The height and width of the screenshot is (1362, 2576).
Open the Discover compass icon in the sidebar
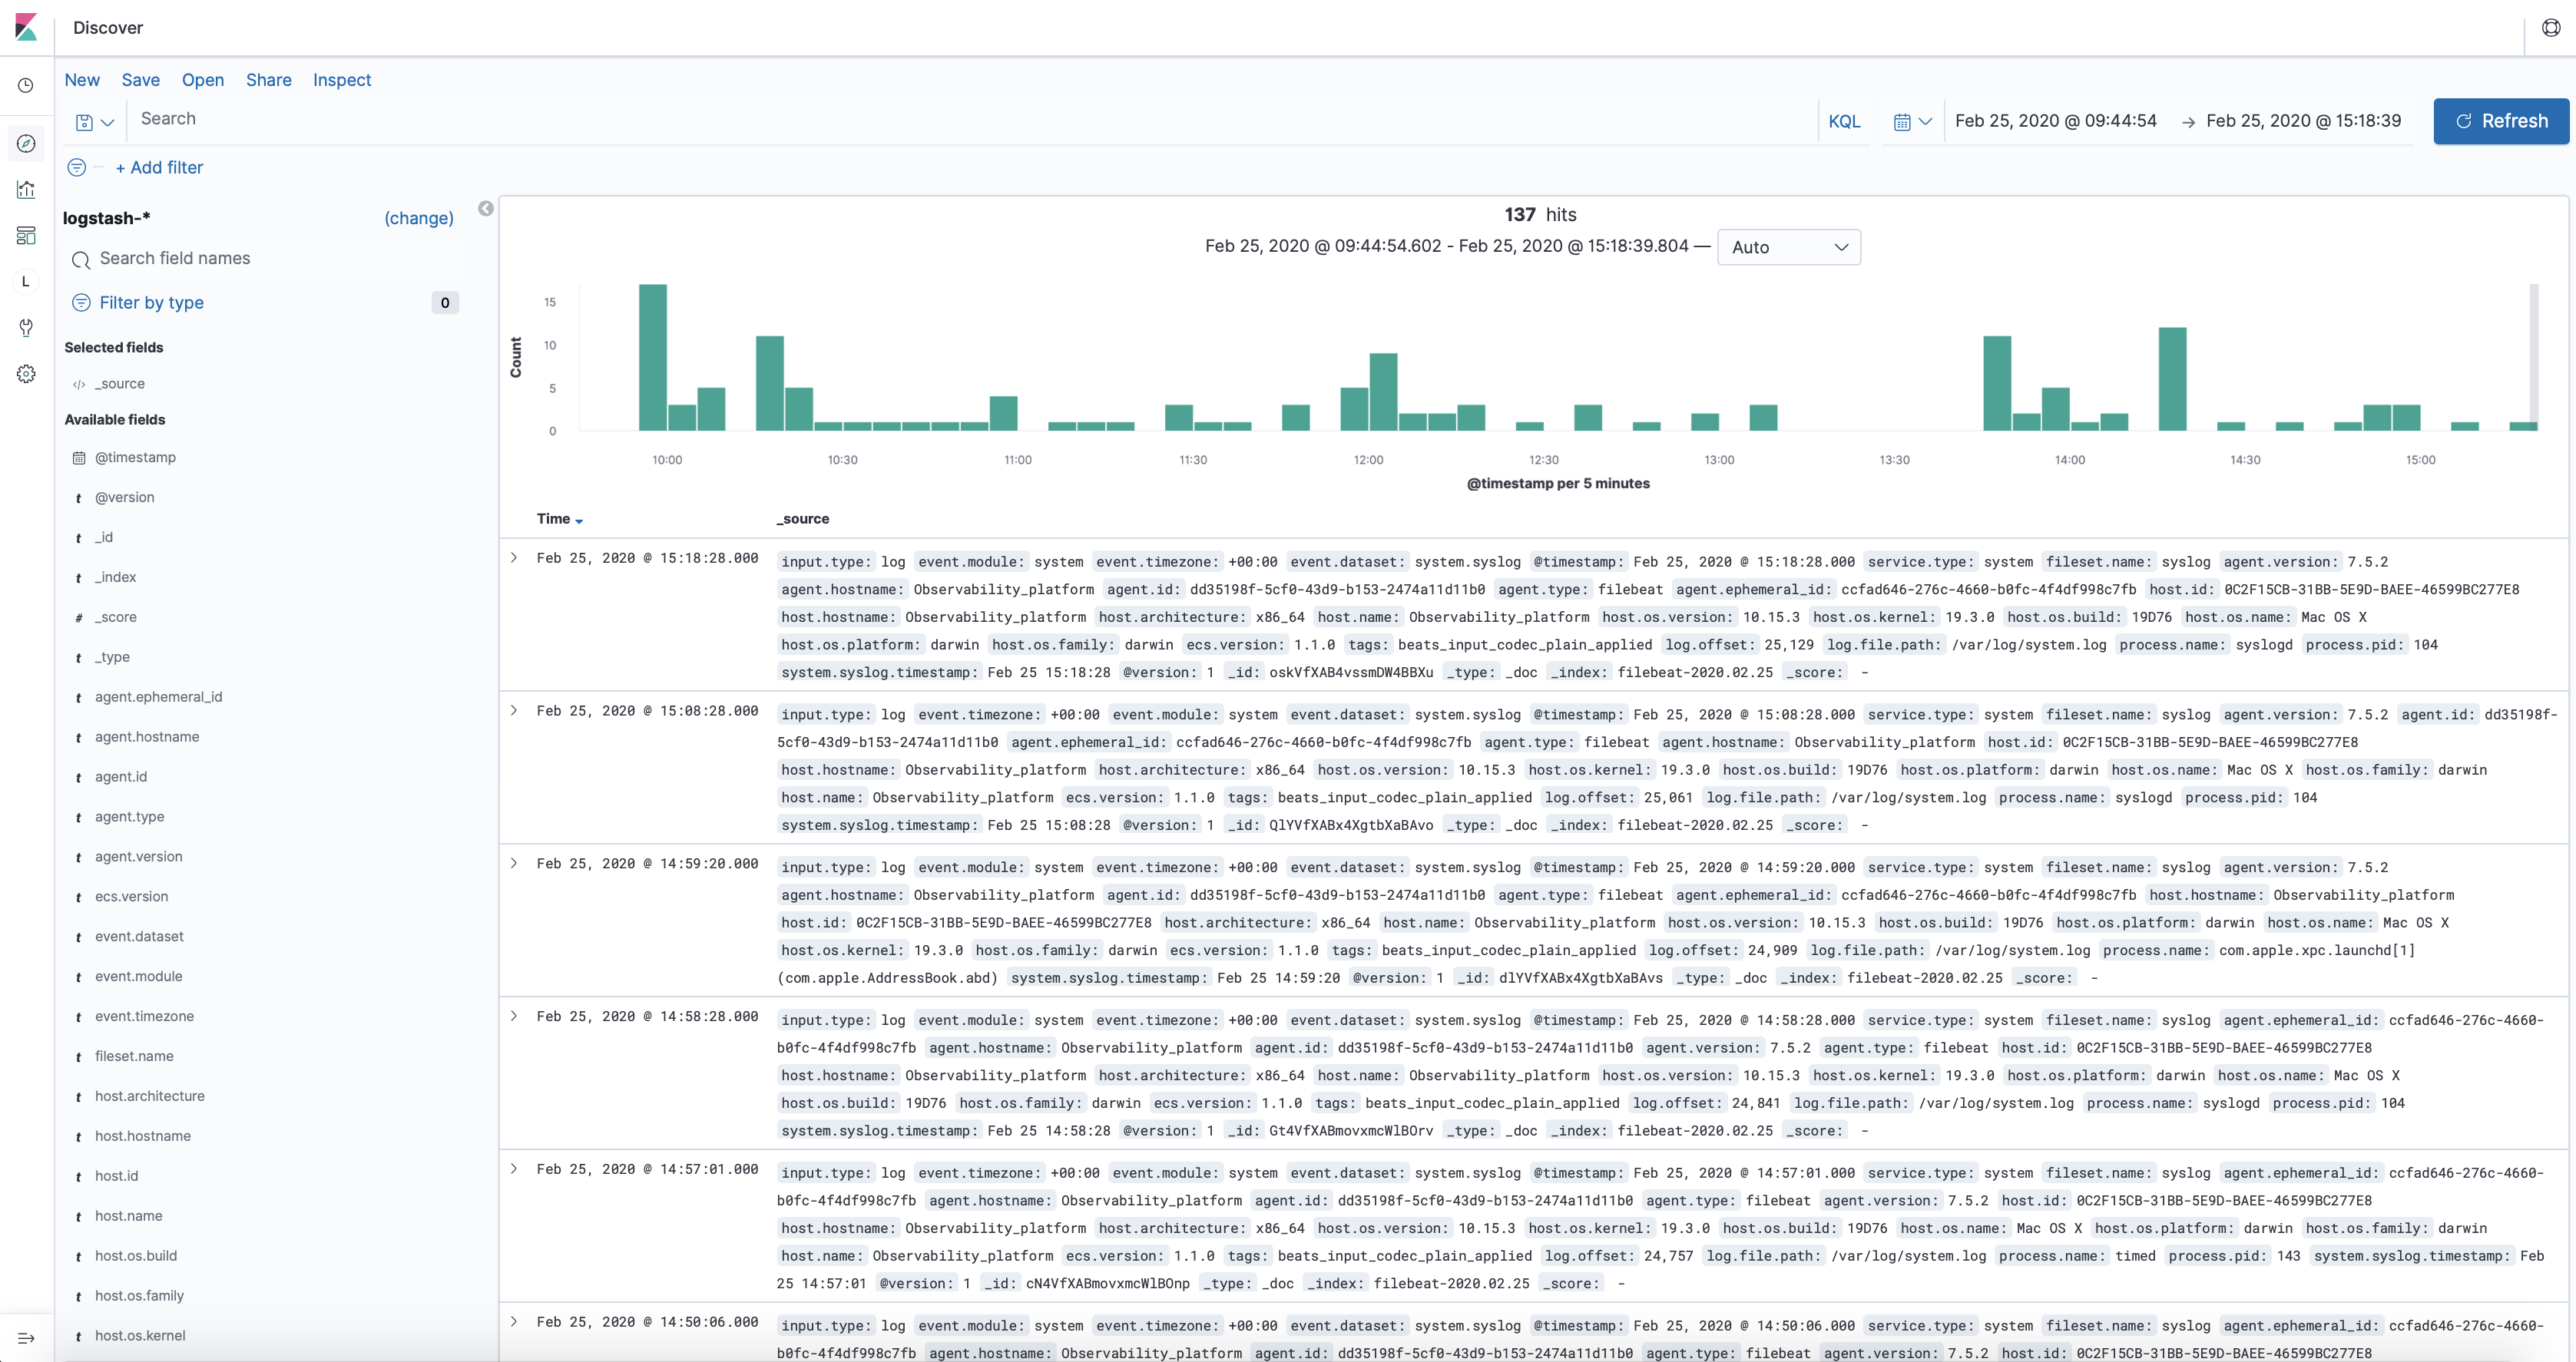[x=26, y=144]
